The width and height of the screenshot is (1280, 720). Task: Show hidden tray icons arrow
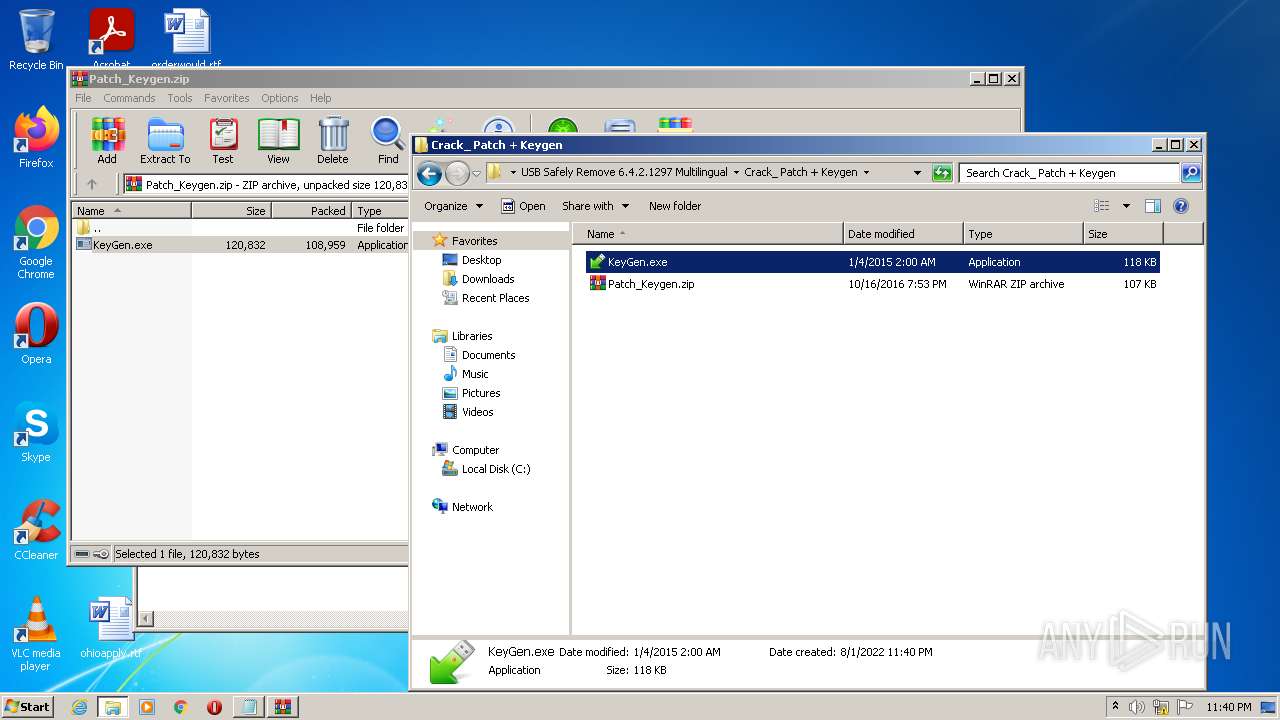(1115, 706)
